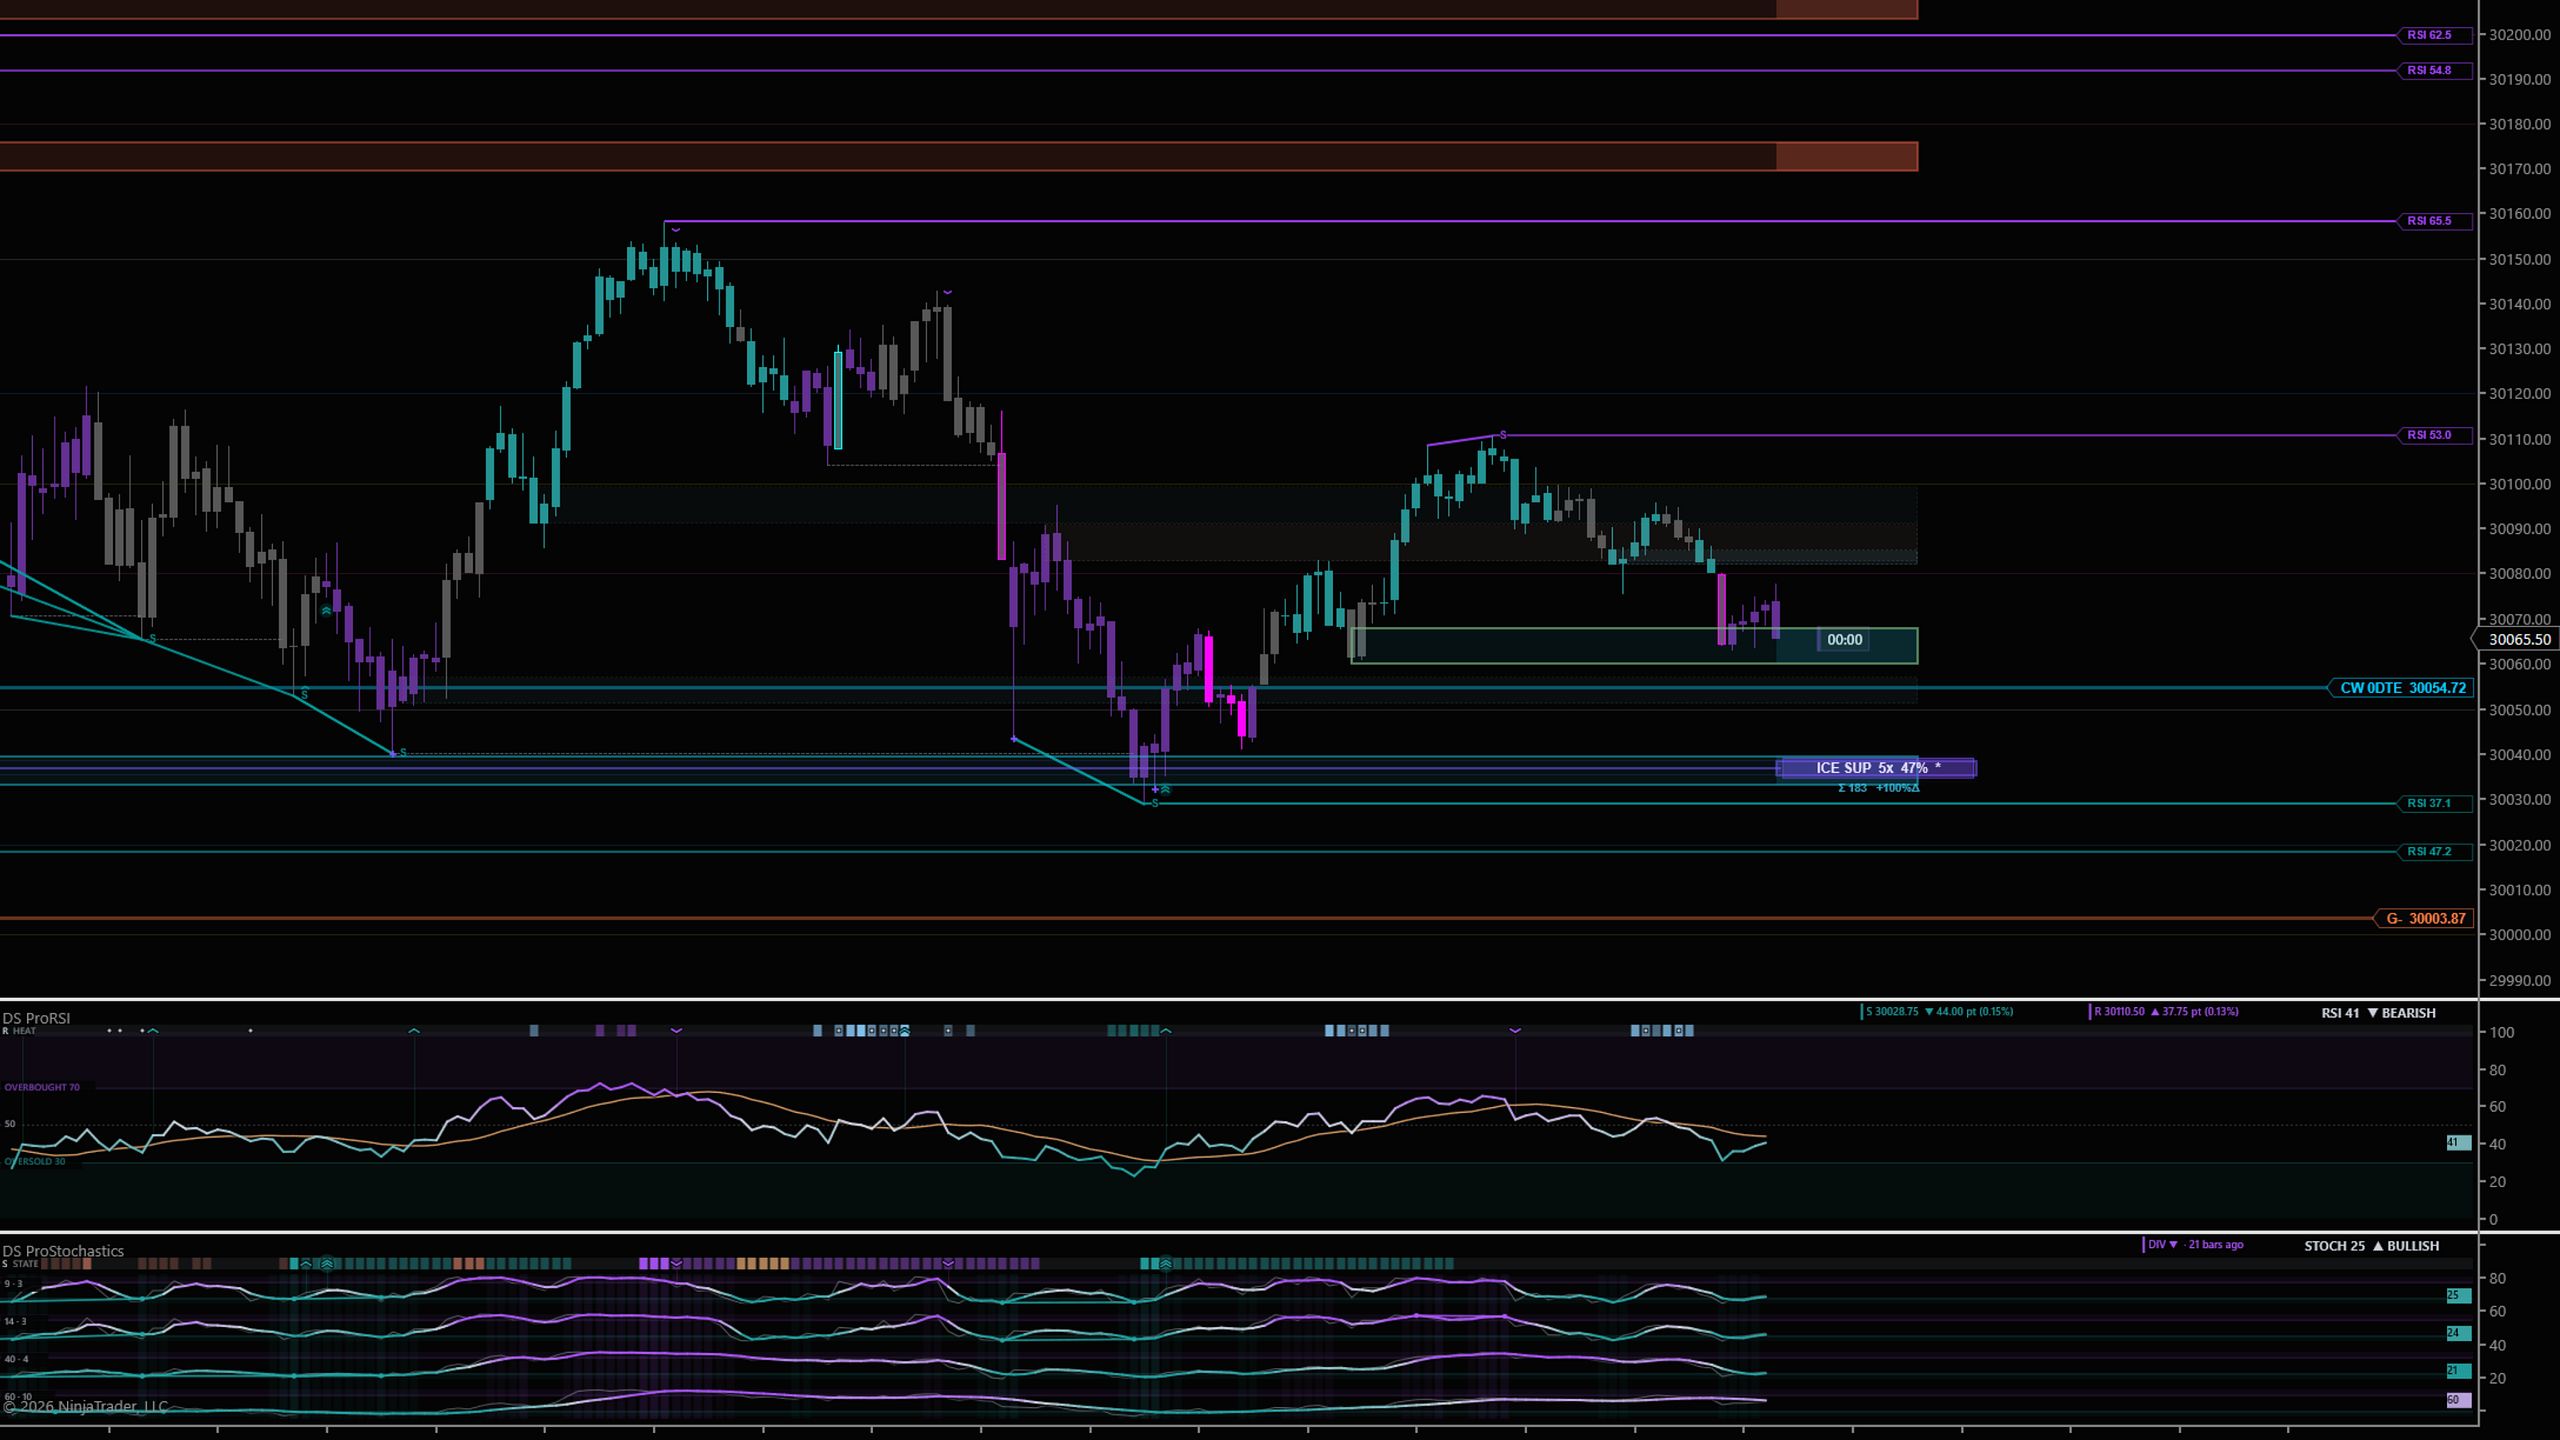Click the DS ProStochastics panel title

tap(63, 1251)
